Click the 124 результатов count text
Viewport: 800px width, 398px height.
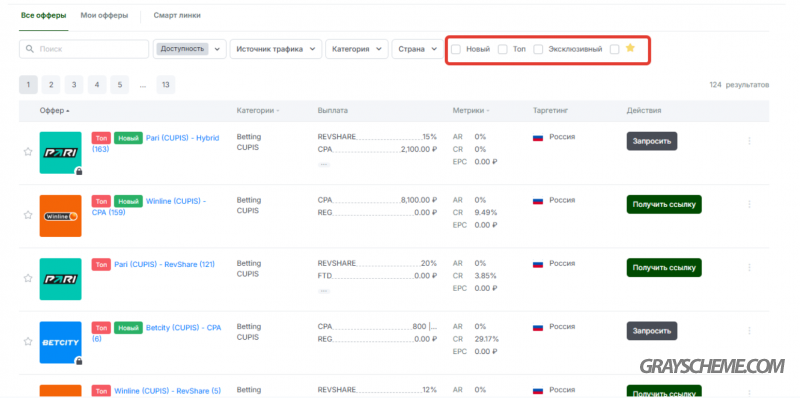point(739,85)
